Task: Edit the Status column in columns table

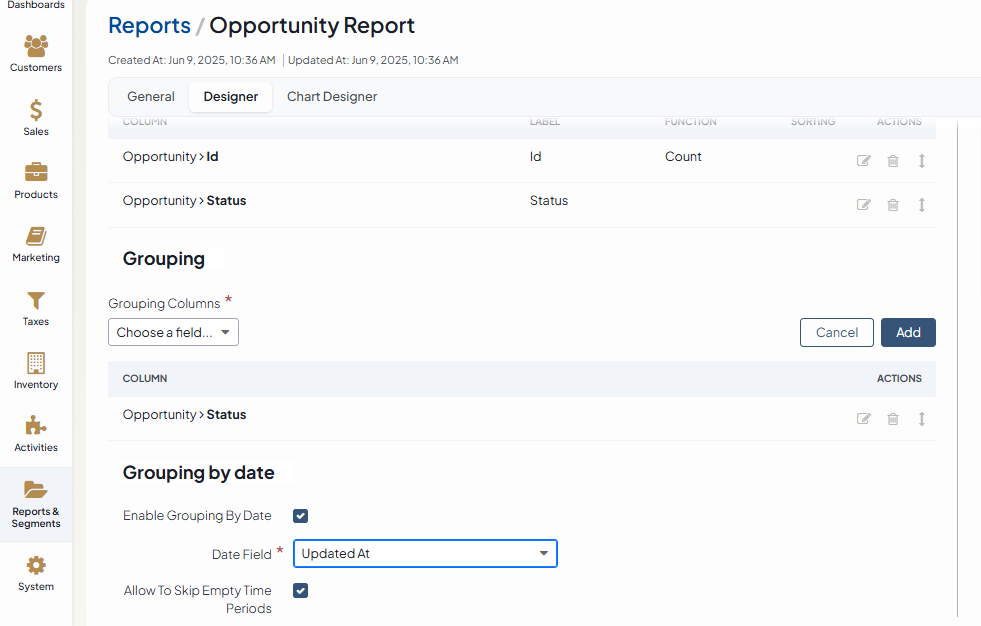Action: [x=864, y=205]
